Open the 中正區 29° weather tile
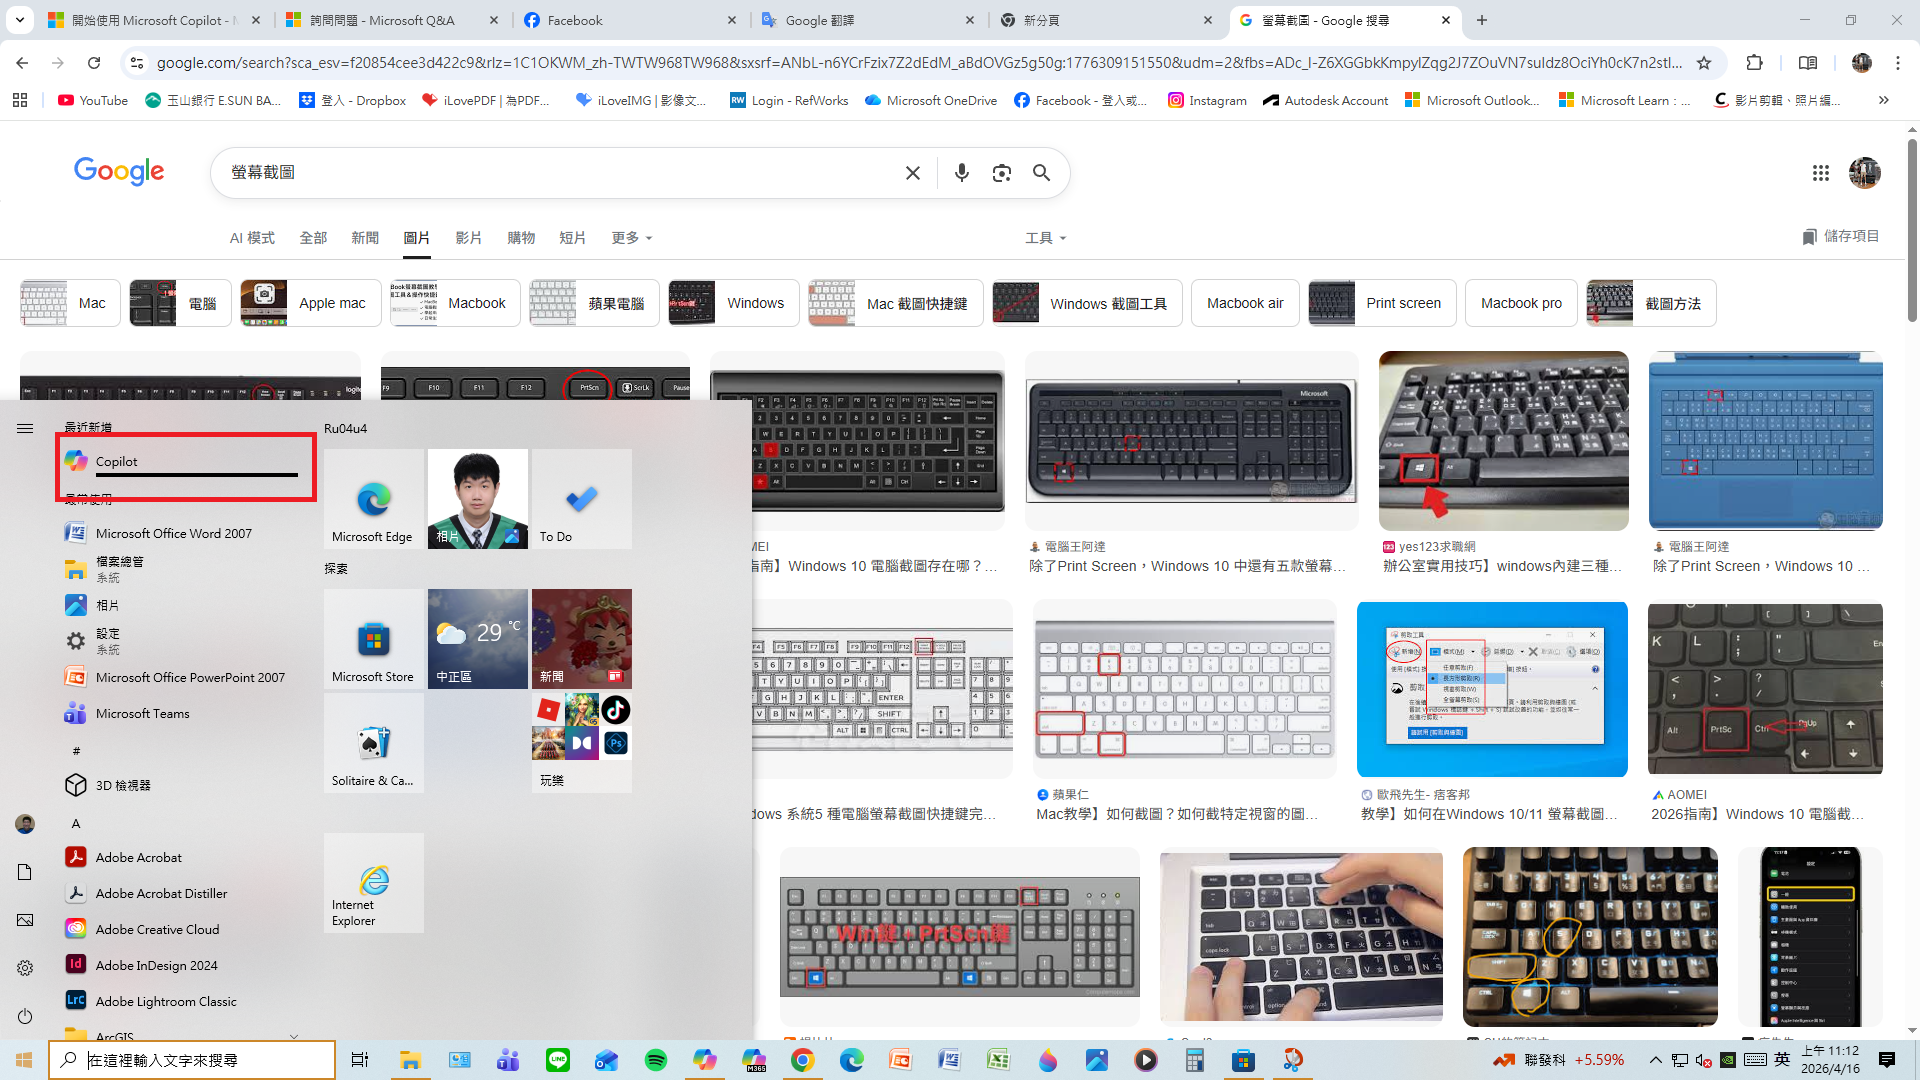Screen dimensions: 1920x1080 point(478,639)
